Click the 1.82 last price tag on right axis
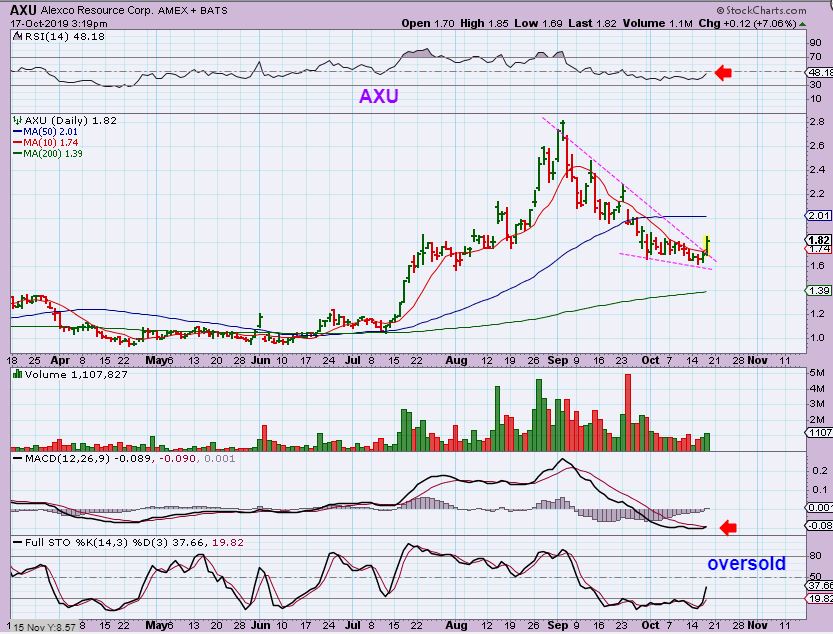The width and height of the screenshot is (833, 634). 819,240
